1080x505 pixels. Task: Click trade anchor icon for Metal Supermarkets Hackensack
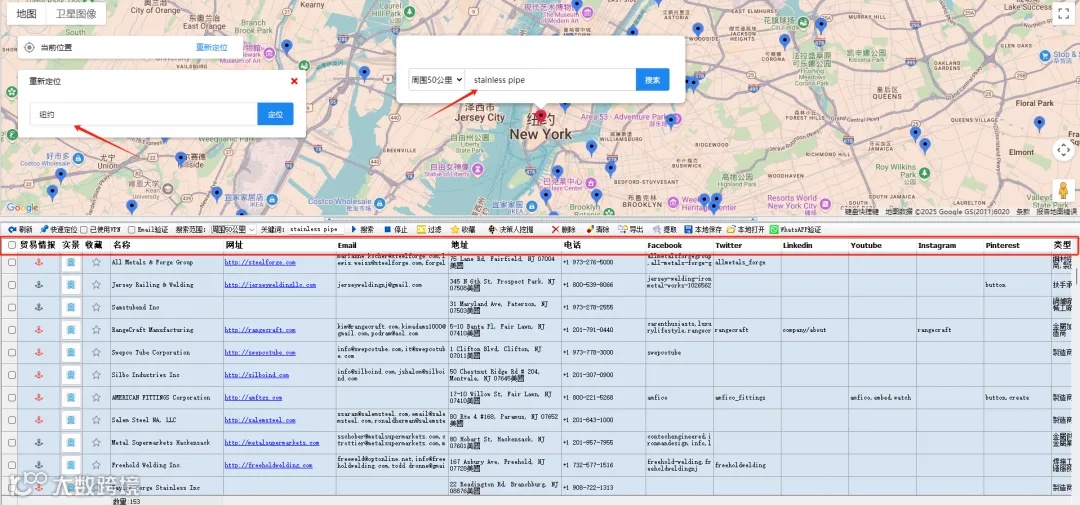pyautogui.click(x=39, y=442)
